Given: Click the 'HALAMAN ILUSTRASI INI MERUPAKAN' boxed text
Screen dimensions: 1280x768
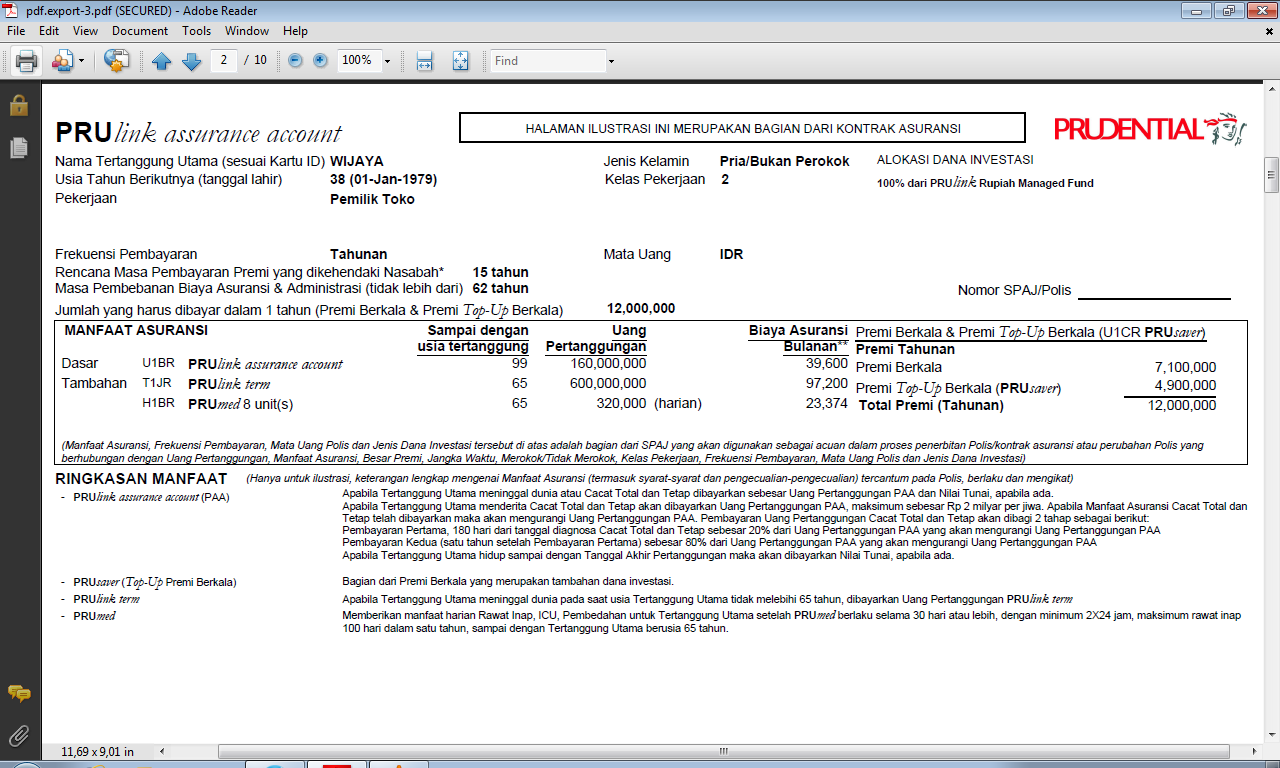Looking at the screenshot, I should click(x=742, y=128).
